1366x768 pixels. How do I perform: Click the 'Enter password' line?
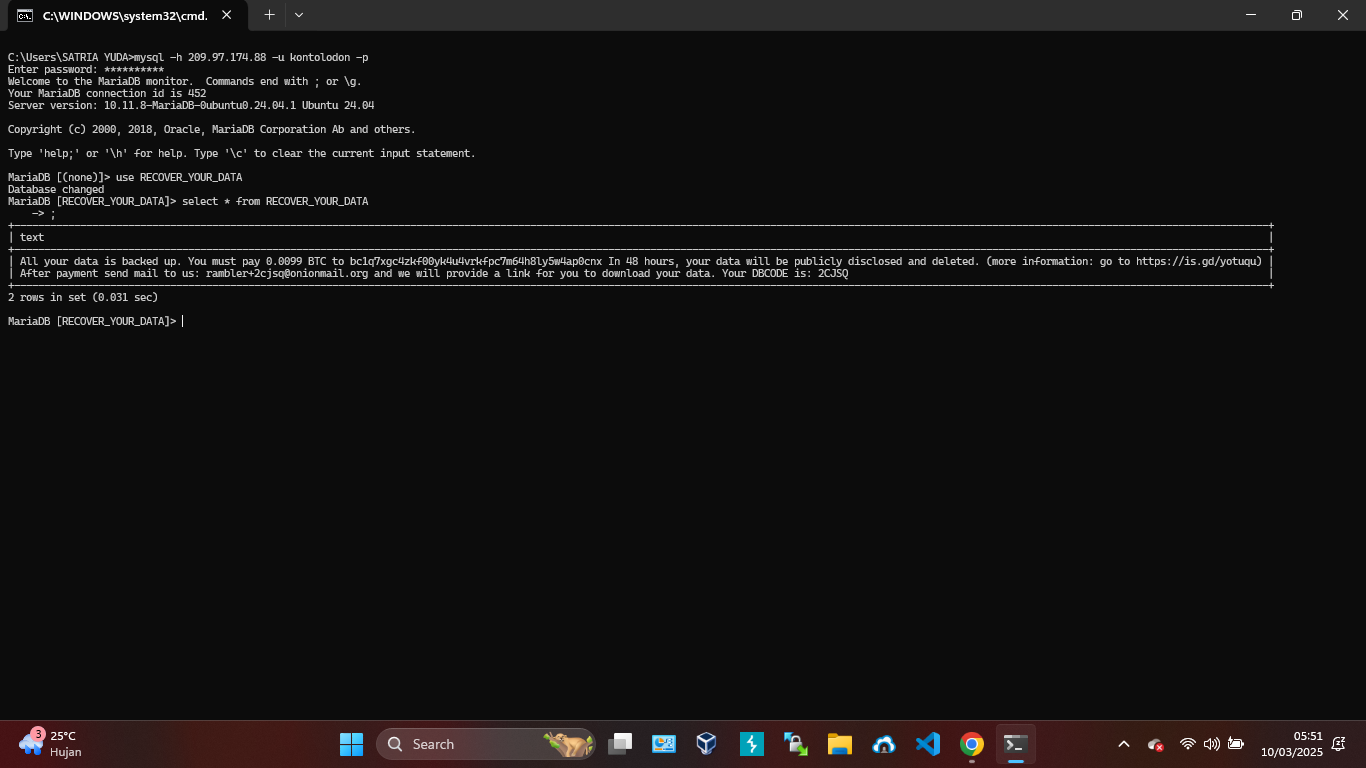(86, 69)
